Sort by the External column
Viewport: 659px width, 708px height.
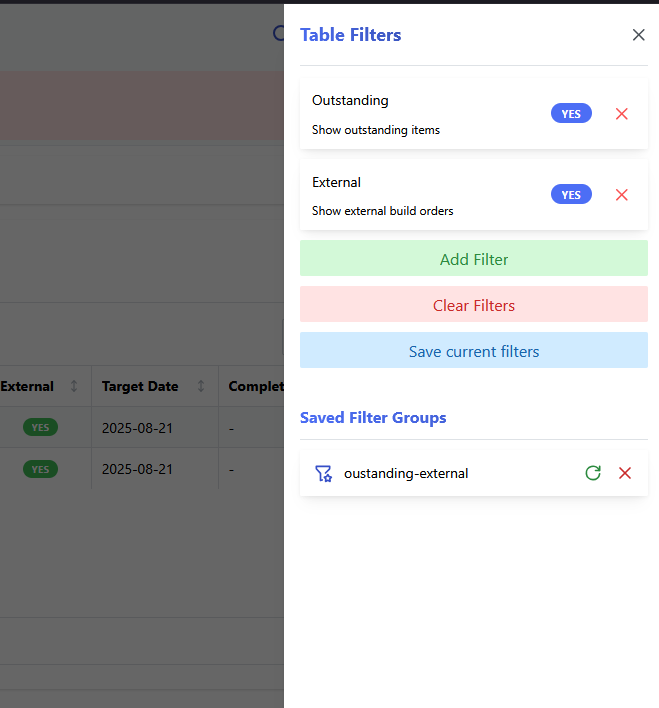pyautogui.click(x=74, y=386)
